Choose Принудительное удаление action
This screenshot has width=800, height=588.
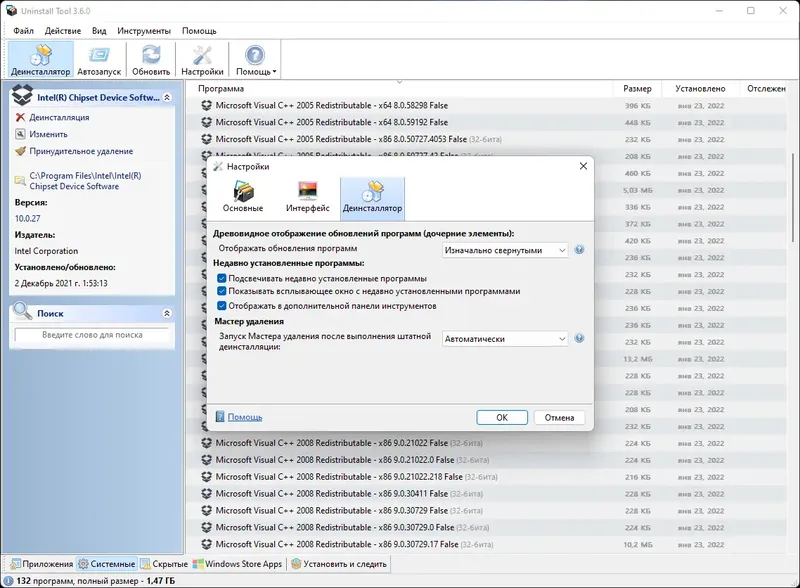pos(81,151)
